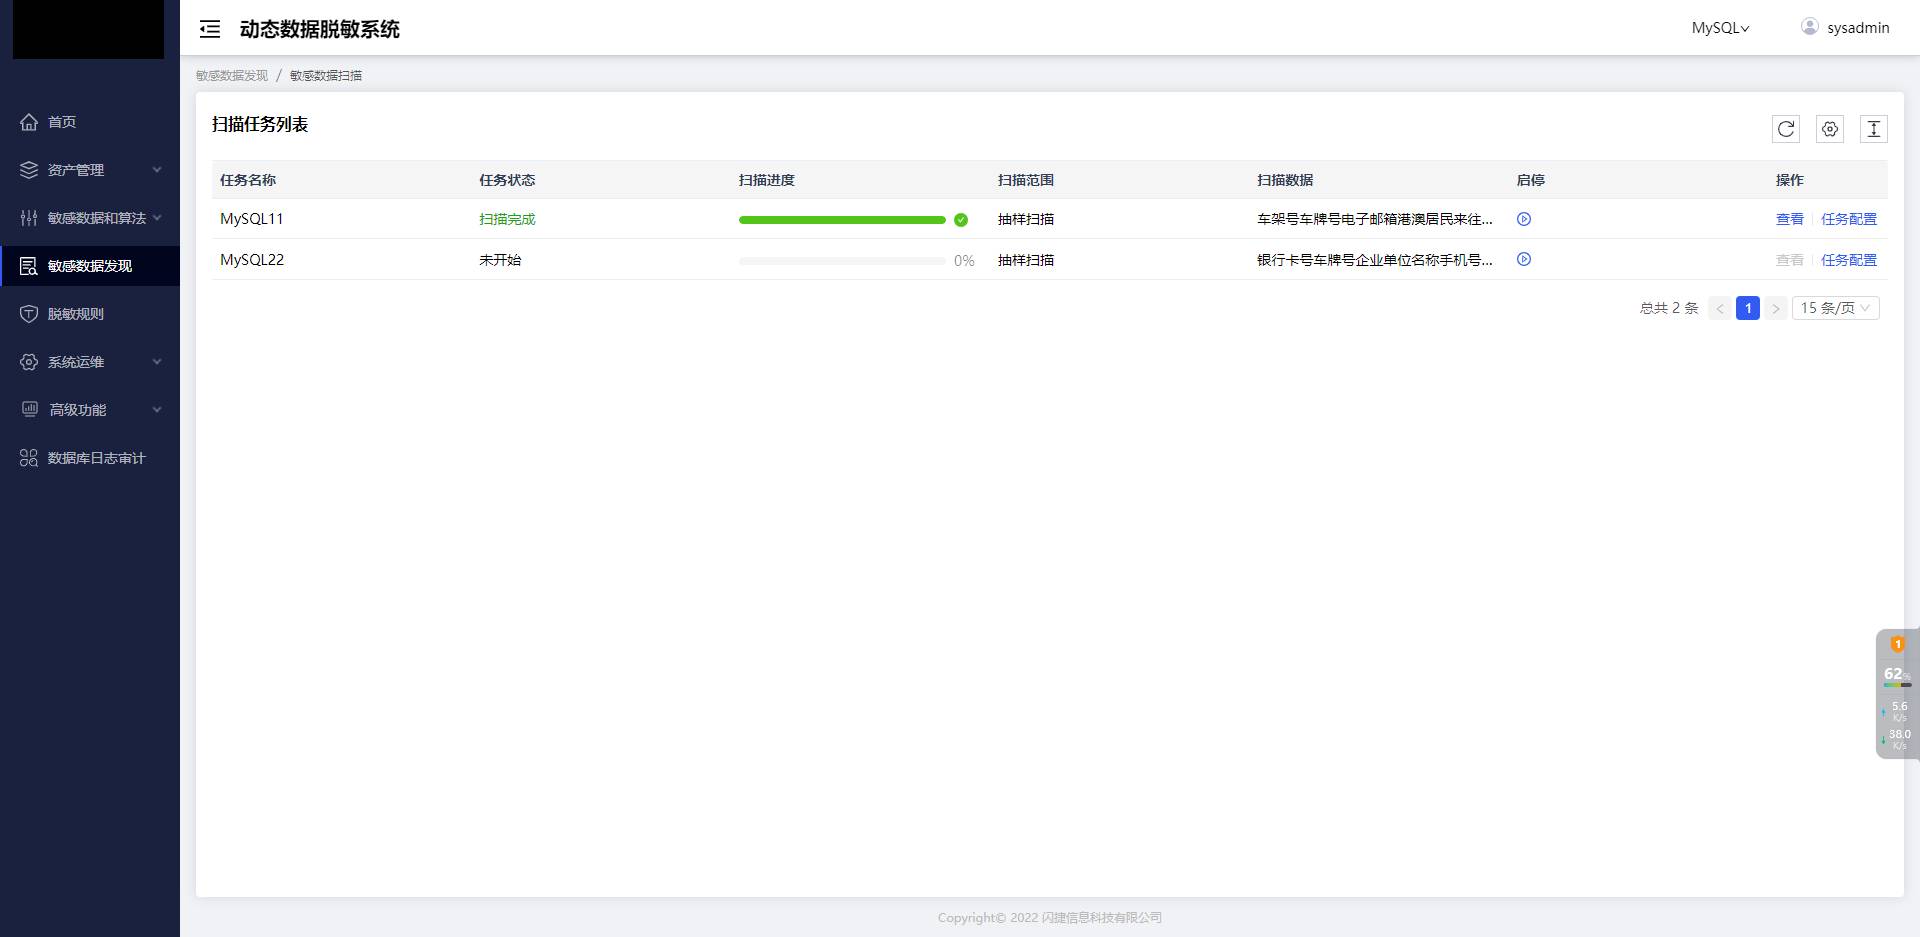Click the 未开始 status text
Viewport: 1920px width, 937px height.
[x=500, y=260]
